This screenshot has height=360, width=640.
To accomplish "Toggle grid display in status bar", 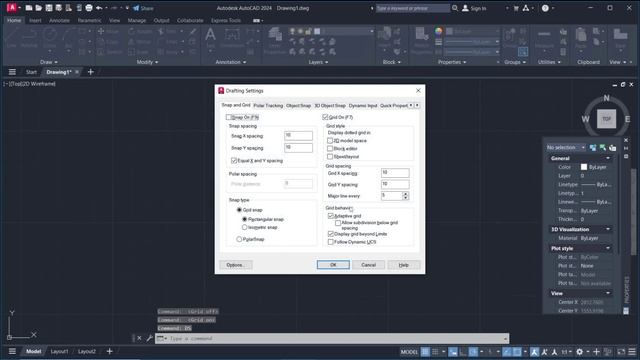I will 425,351.
